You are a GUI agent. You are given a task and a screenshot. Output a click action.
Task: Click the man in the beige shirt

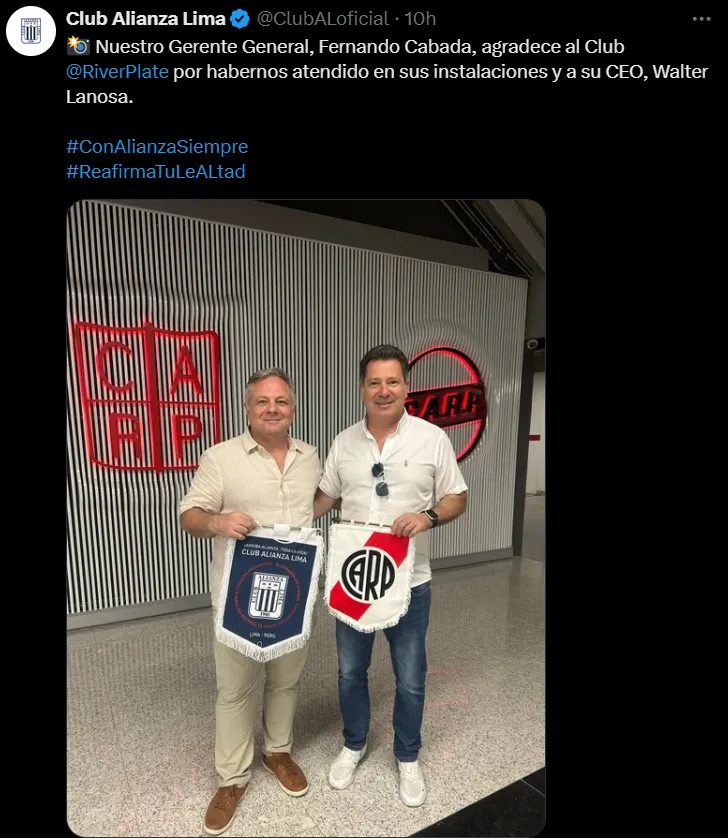click(x=252, y=593)
